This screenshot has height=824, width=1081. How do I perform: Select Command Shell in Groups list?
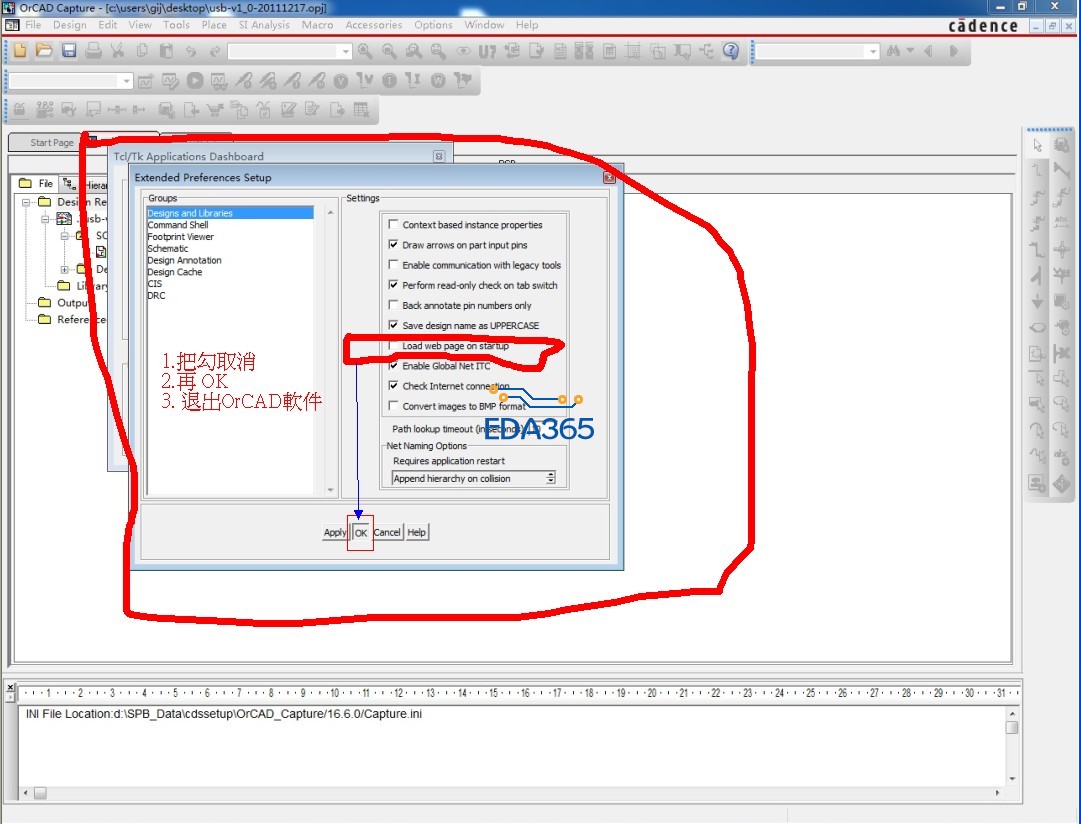tap(178, 225)
